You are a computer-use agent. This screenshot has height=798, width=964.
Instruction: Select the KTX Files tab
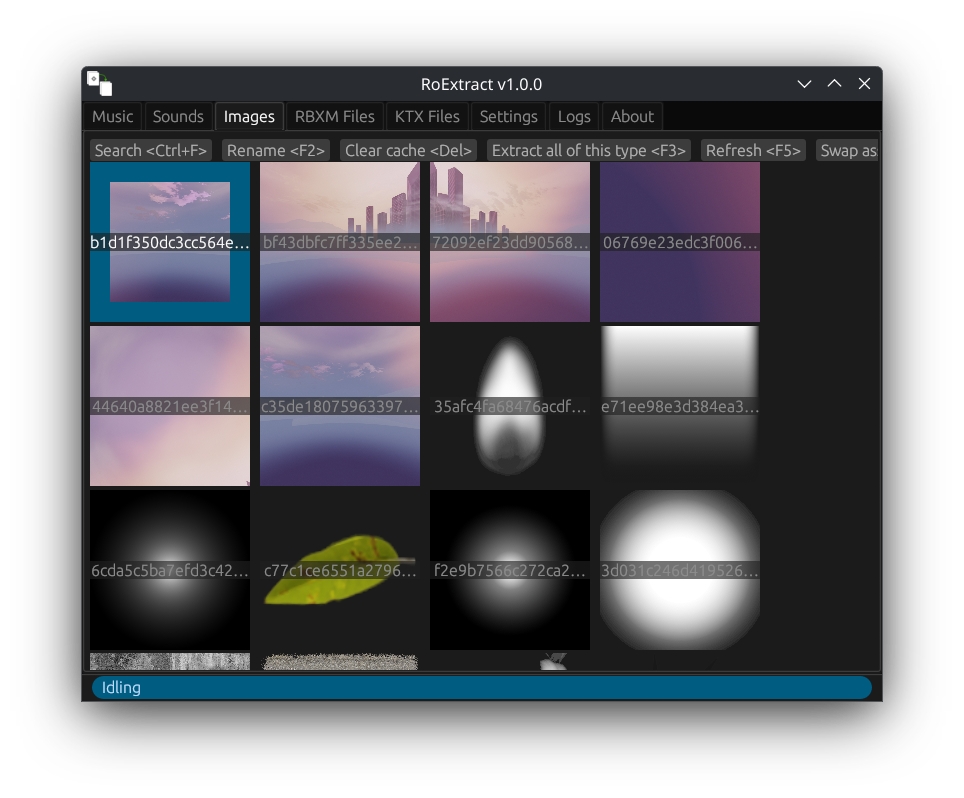427,116
